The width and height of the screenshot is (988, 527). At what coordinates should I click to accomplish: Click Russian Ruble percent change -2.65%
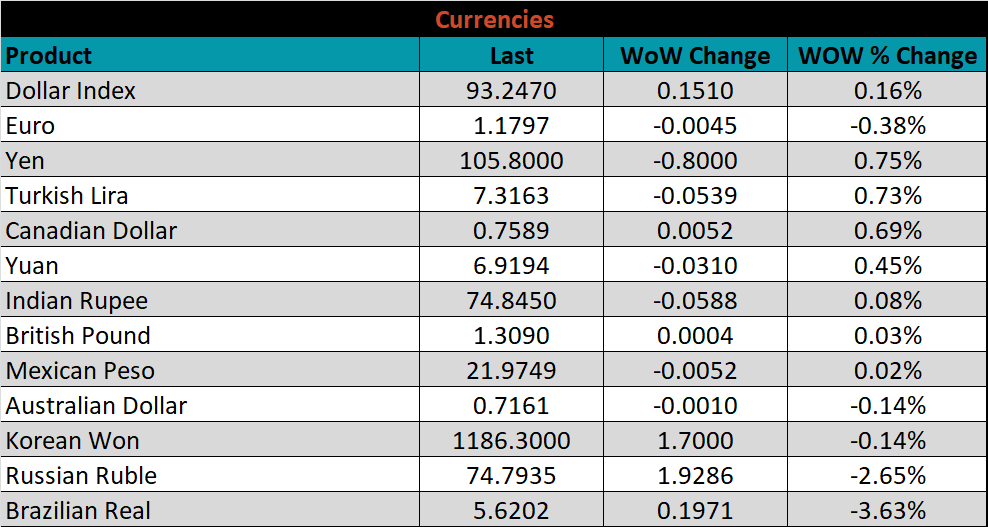[887, 476]
